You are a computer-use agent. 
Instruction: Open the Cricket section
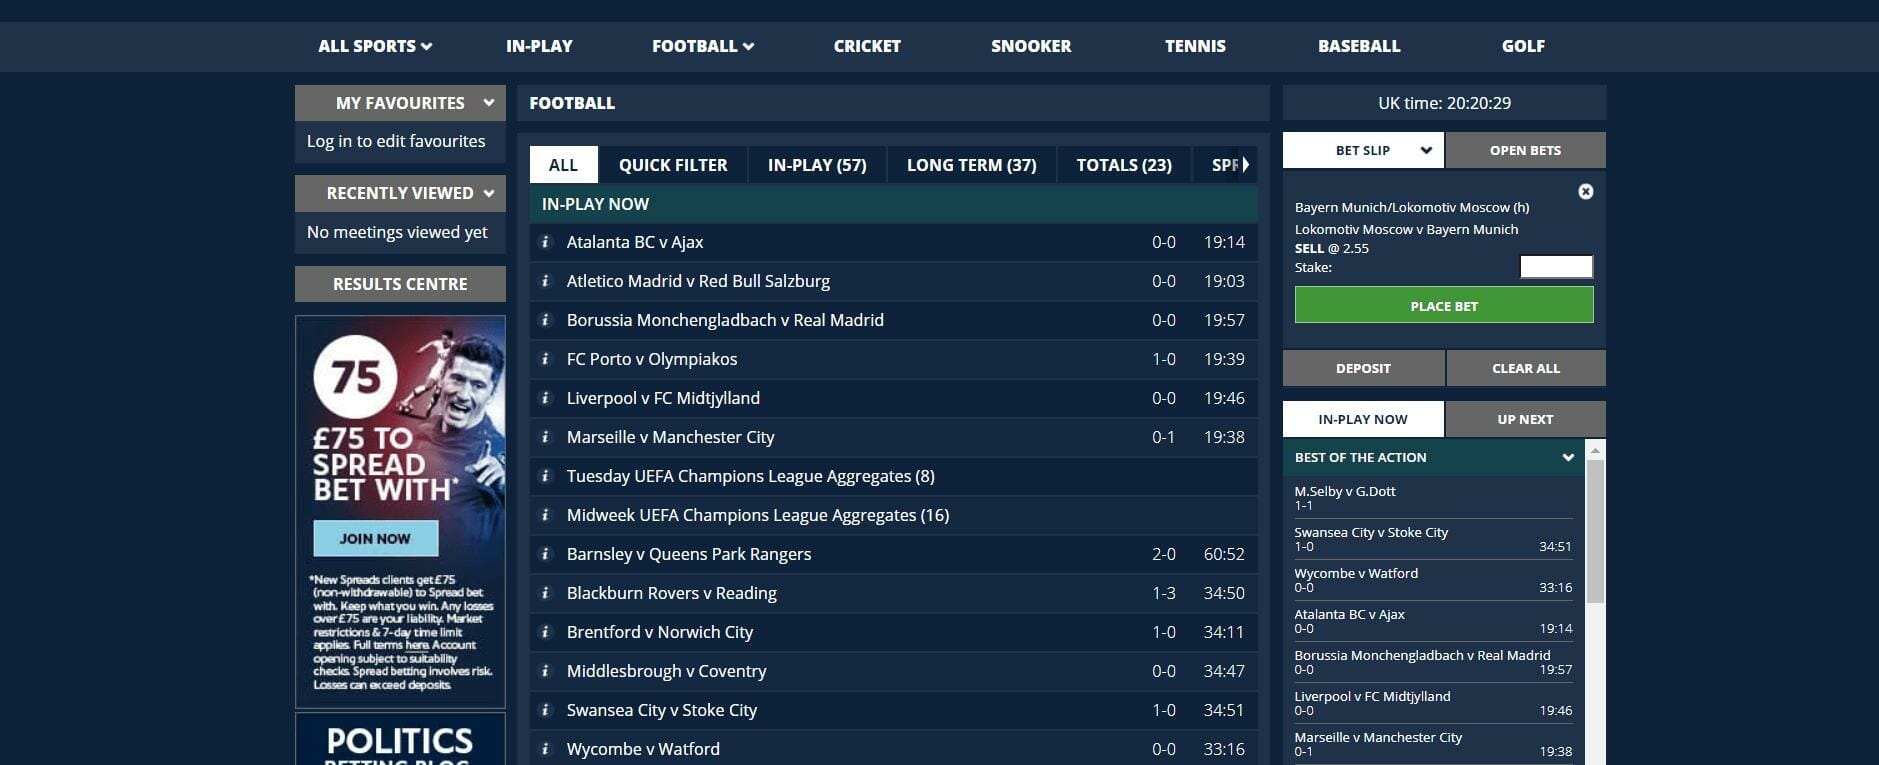coord(867,46)
